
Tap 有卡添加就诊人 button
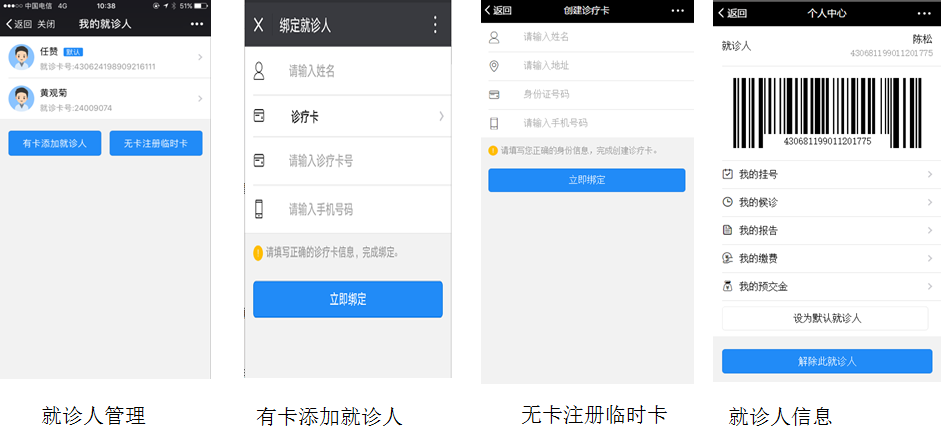[55, 143]
